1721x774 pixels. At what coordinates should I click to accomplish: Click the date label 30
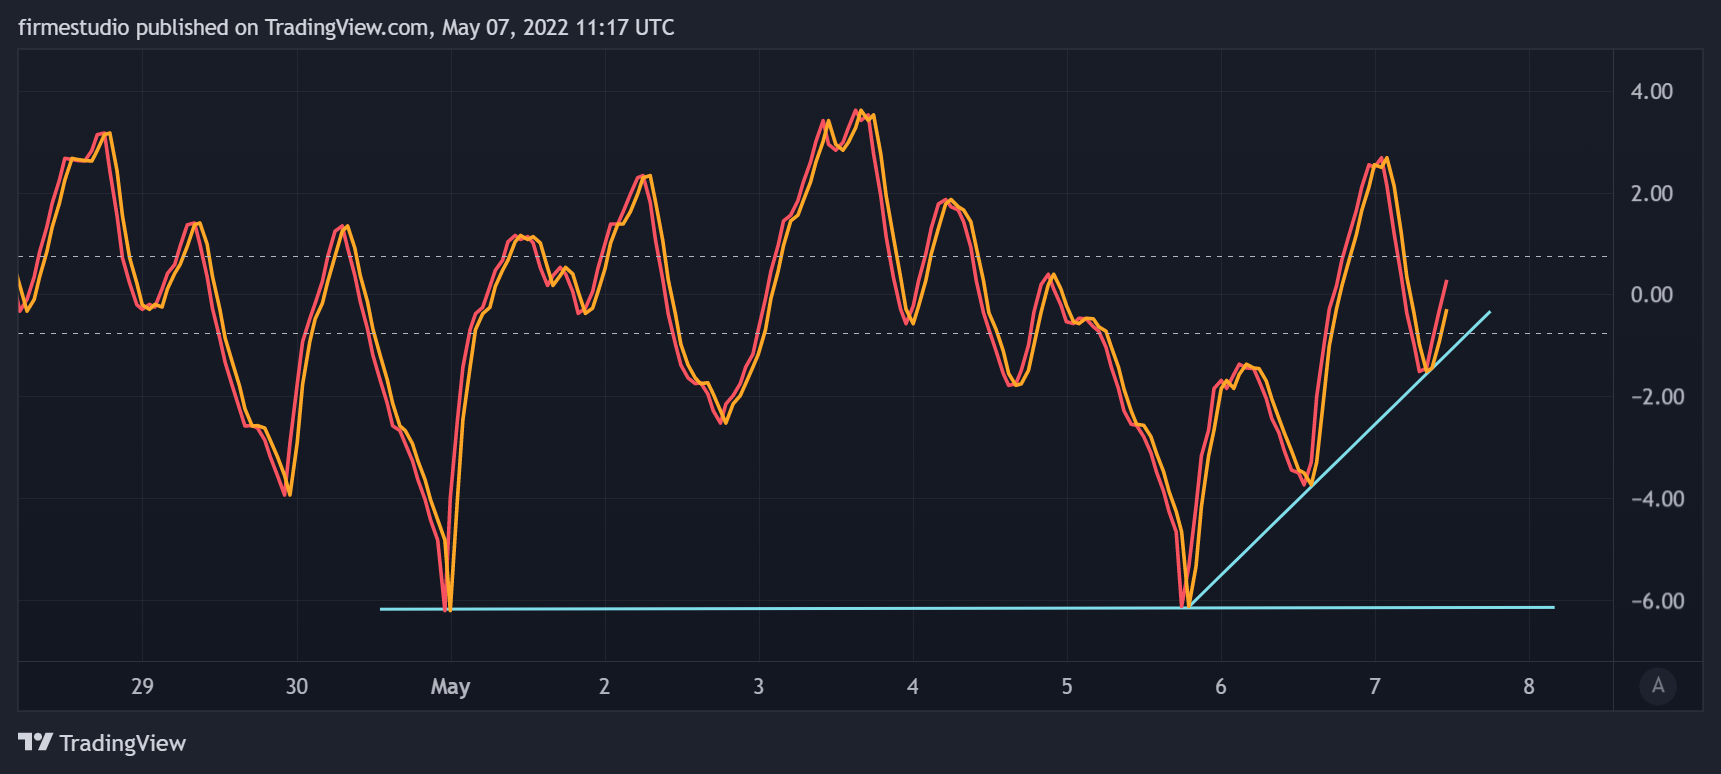coord(296,686)
